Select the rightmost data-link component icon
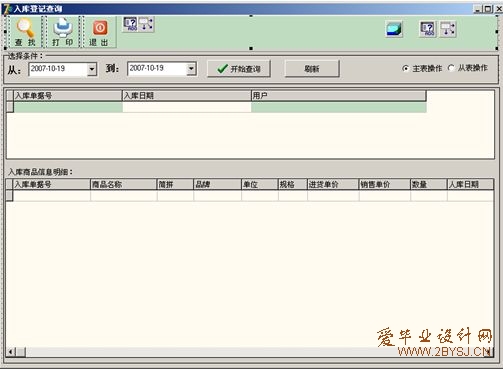Viewport: 503px width, 370px height. [448, 29]
